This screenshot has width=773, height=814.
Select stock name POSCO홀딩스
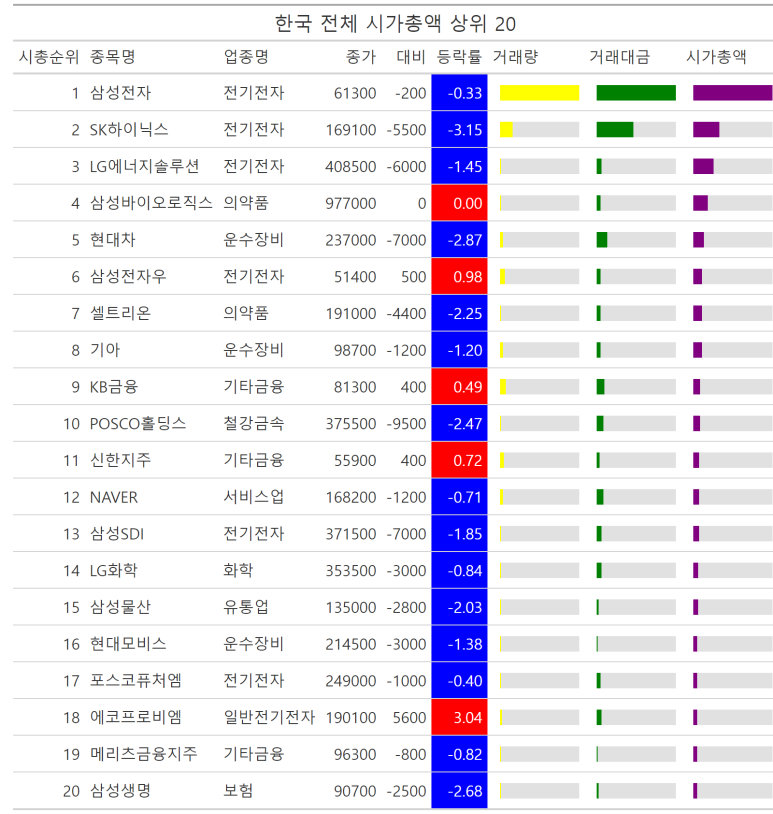coord(138,424)
